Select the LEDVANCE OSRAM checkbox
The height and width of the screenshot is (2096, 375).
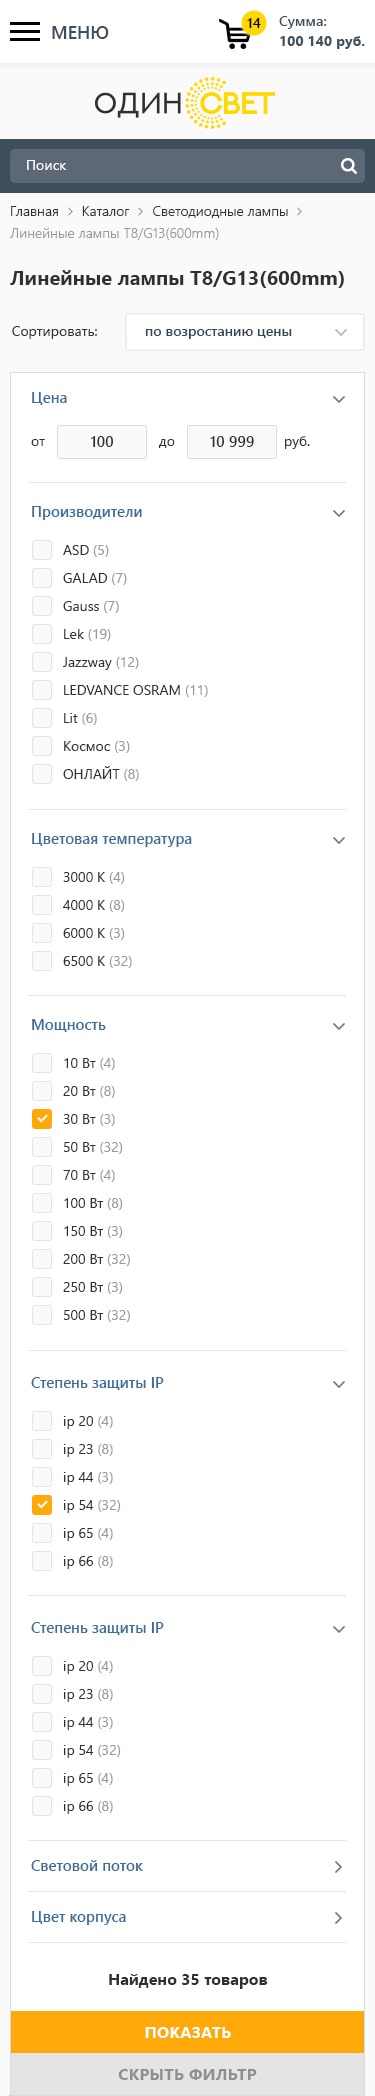(42, 690)
